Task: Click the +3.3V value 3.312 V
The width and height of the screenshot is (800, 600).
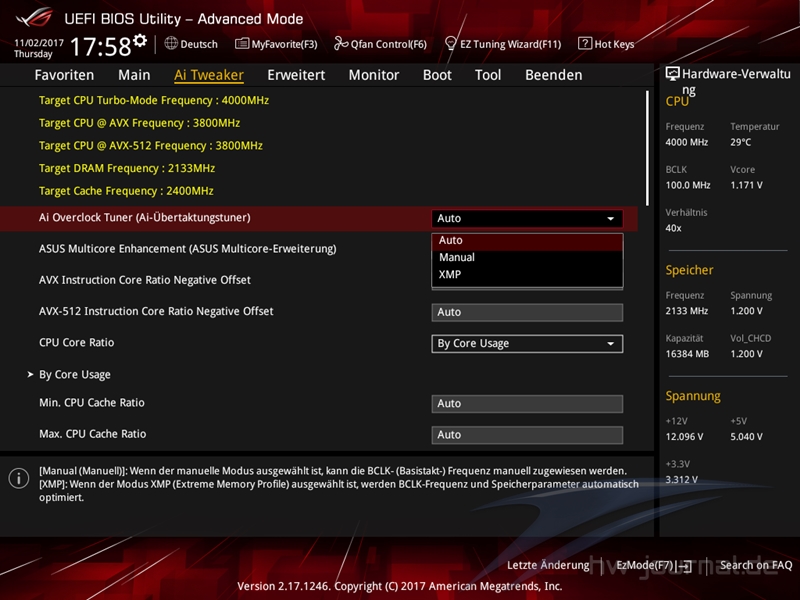Action: (x=682, y=480)
